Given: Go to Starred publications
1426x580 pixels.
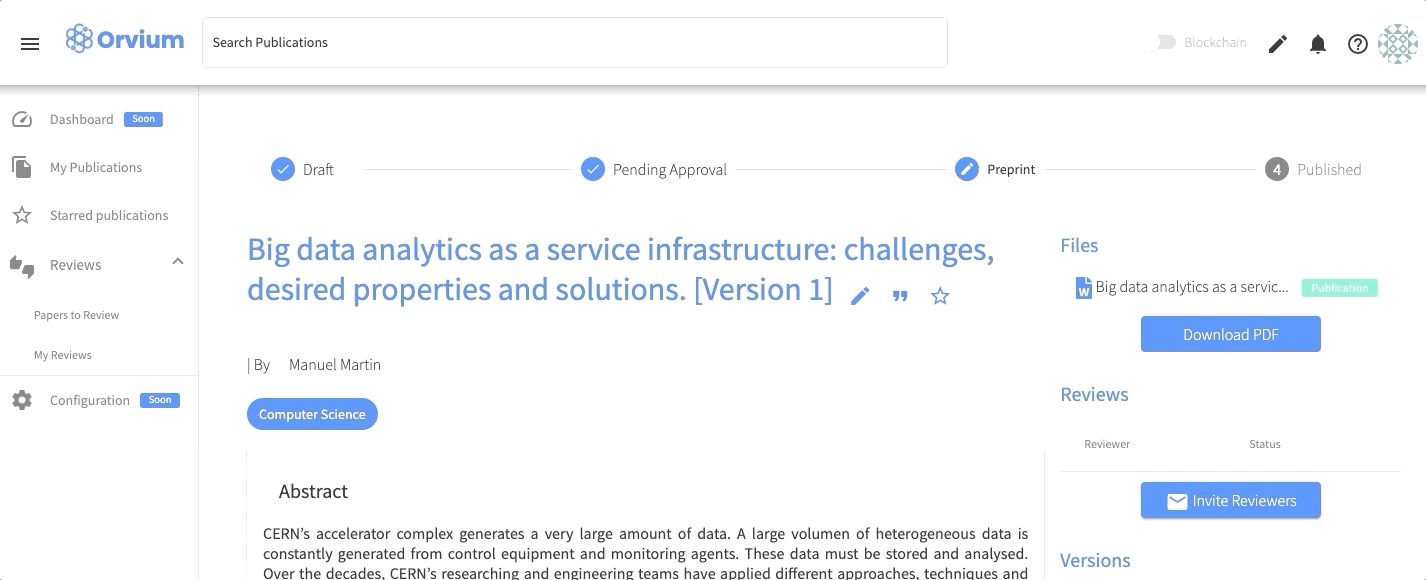Looking at the screenshot, I should click(x=109, y=215).
